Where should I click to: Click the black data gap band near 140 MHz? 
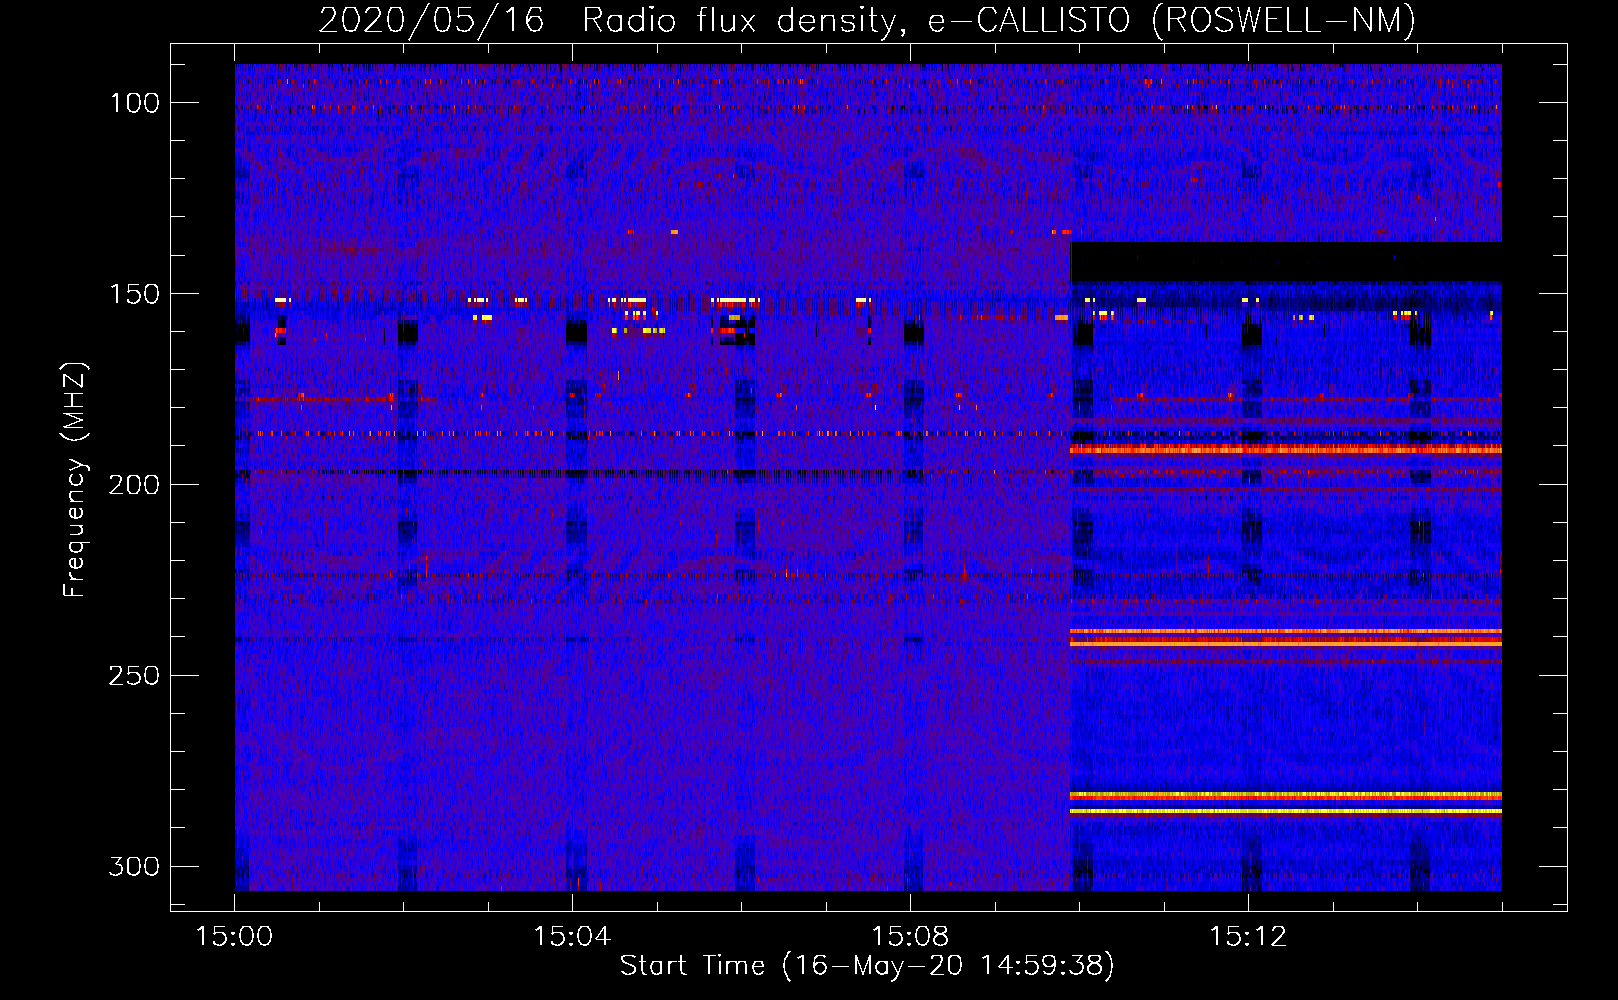click(x=1286, y=262)
